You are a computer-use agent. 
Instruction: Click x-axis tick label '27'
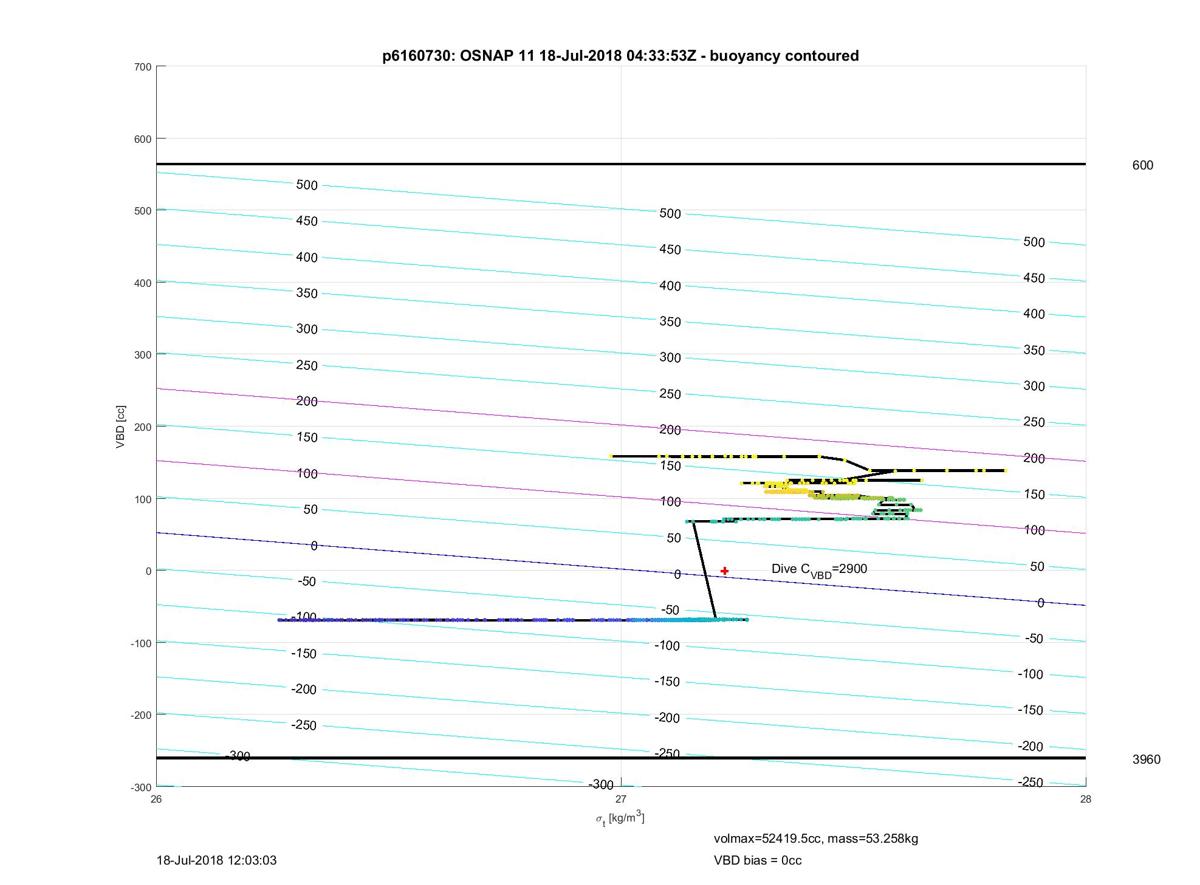pos(621,799)
